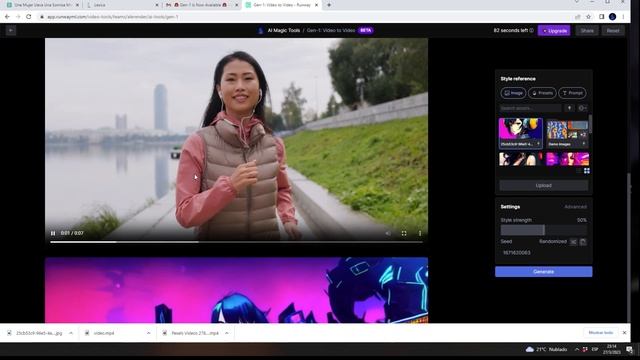Switch to the first browser tab
The height and width of the screenshot is (360, 640).
coord(42,5)
